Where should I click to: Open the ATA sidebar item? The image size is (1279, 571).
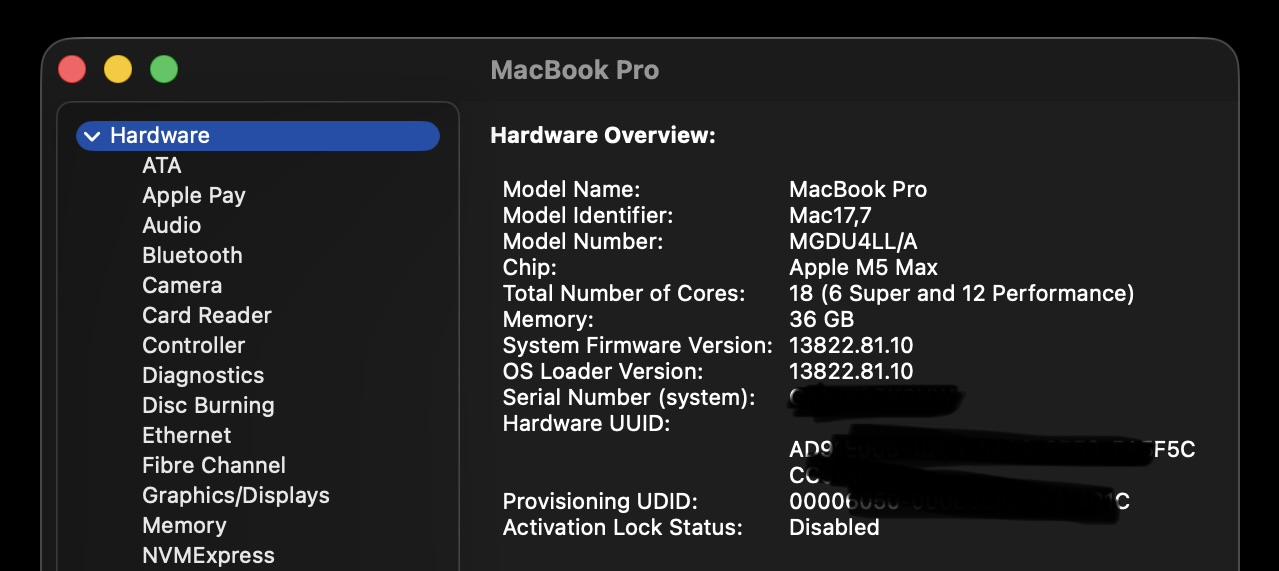click(x=162, y=165)
